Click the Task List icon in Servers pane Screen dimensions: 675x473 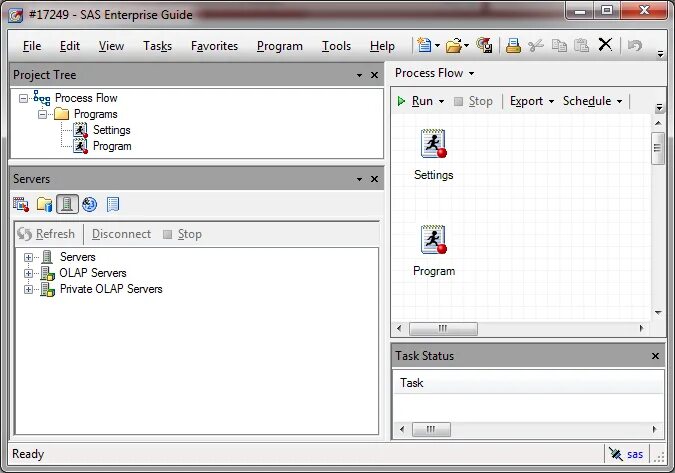(x=21, y=204)
